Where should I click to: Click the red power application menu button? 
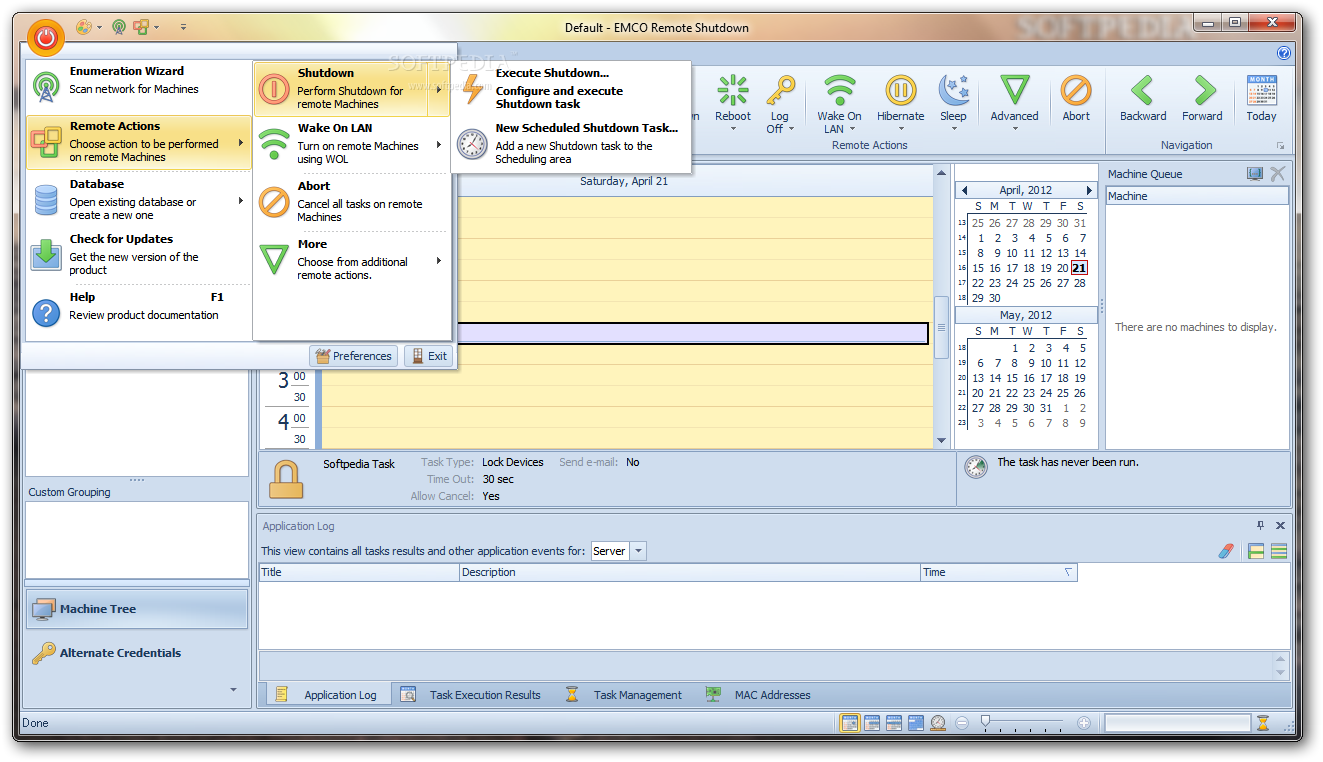click(46, 38)
